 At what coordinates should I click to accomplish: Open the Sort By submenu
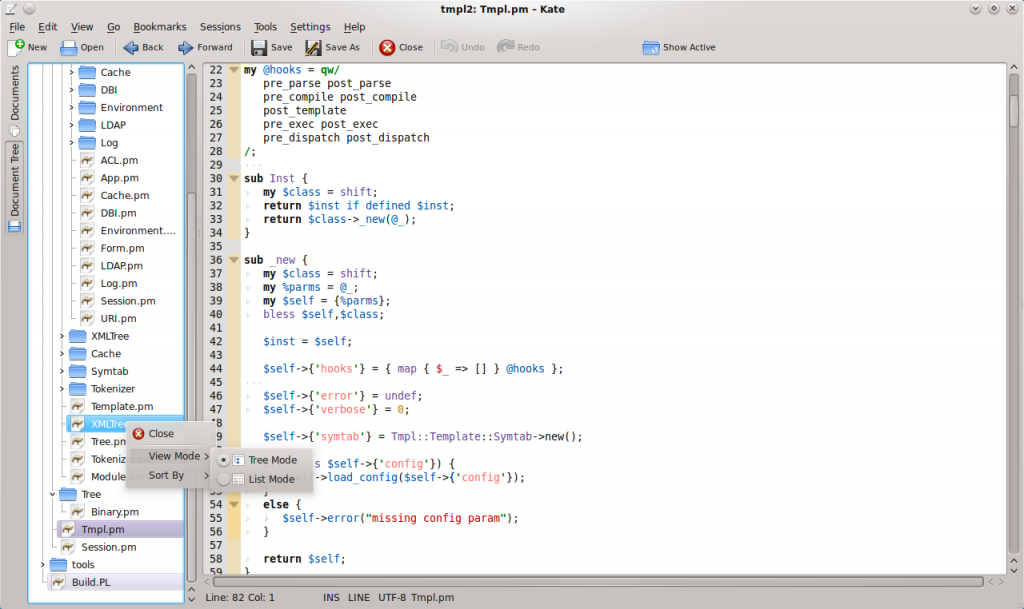pyautogui.click(x=166, y=475)
